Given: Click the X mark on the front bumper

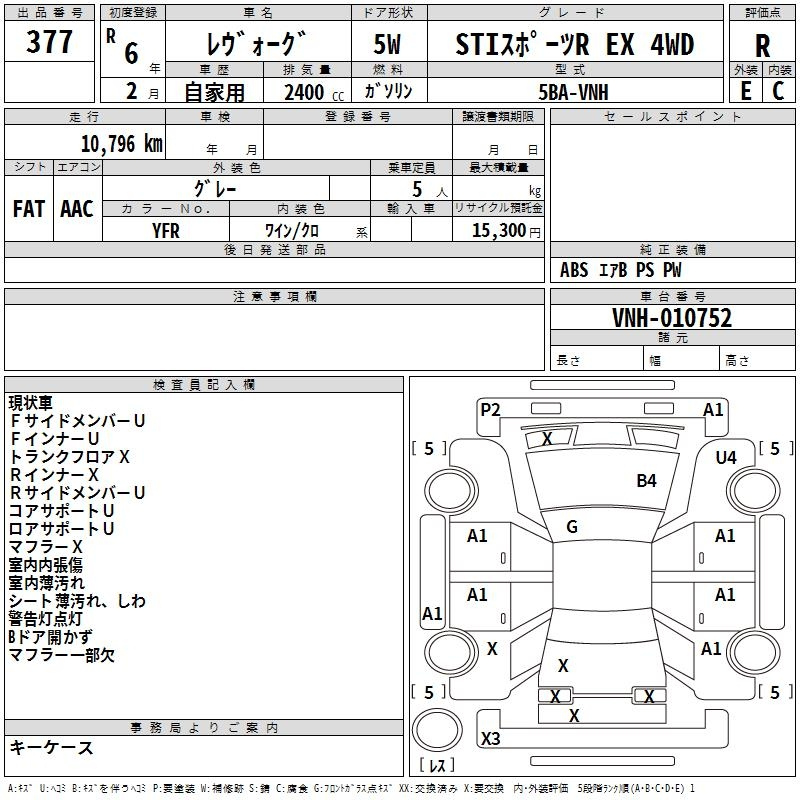Looking at the screenshot, I should pos(547,439).
